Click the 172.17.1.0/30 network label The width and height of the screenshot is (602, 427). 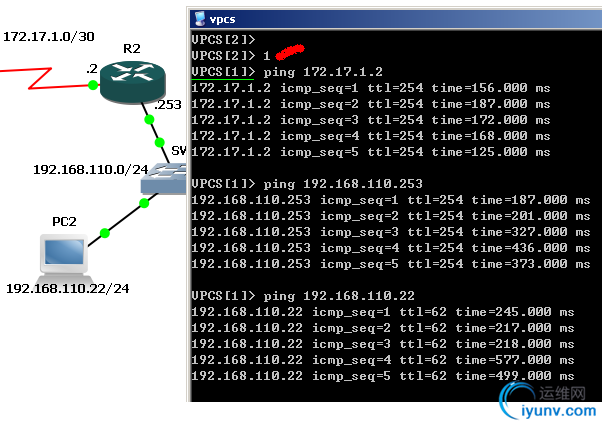(x=49, y=36)
